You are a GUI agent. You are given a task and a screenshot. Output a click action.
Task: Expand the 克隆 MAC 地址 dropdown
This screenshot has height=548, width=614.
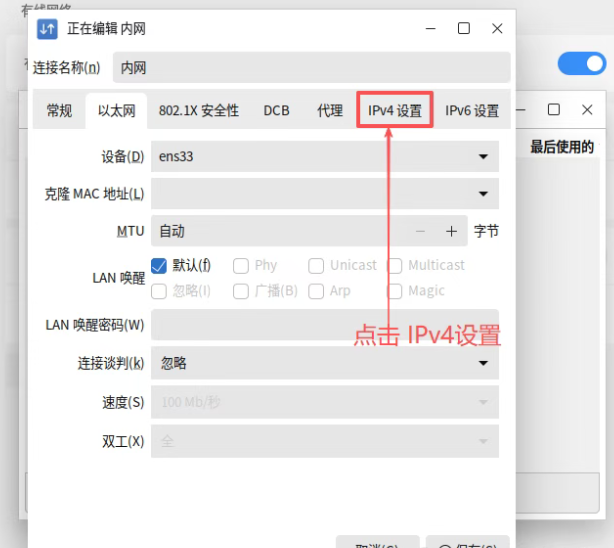point(324,193)
